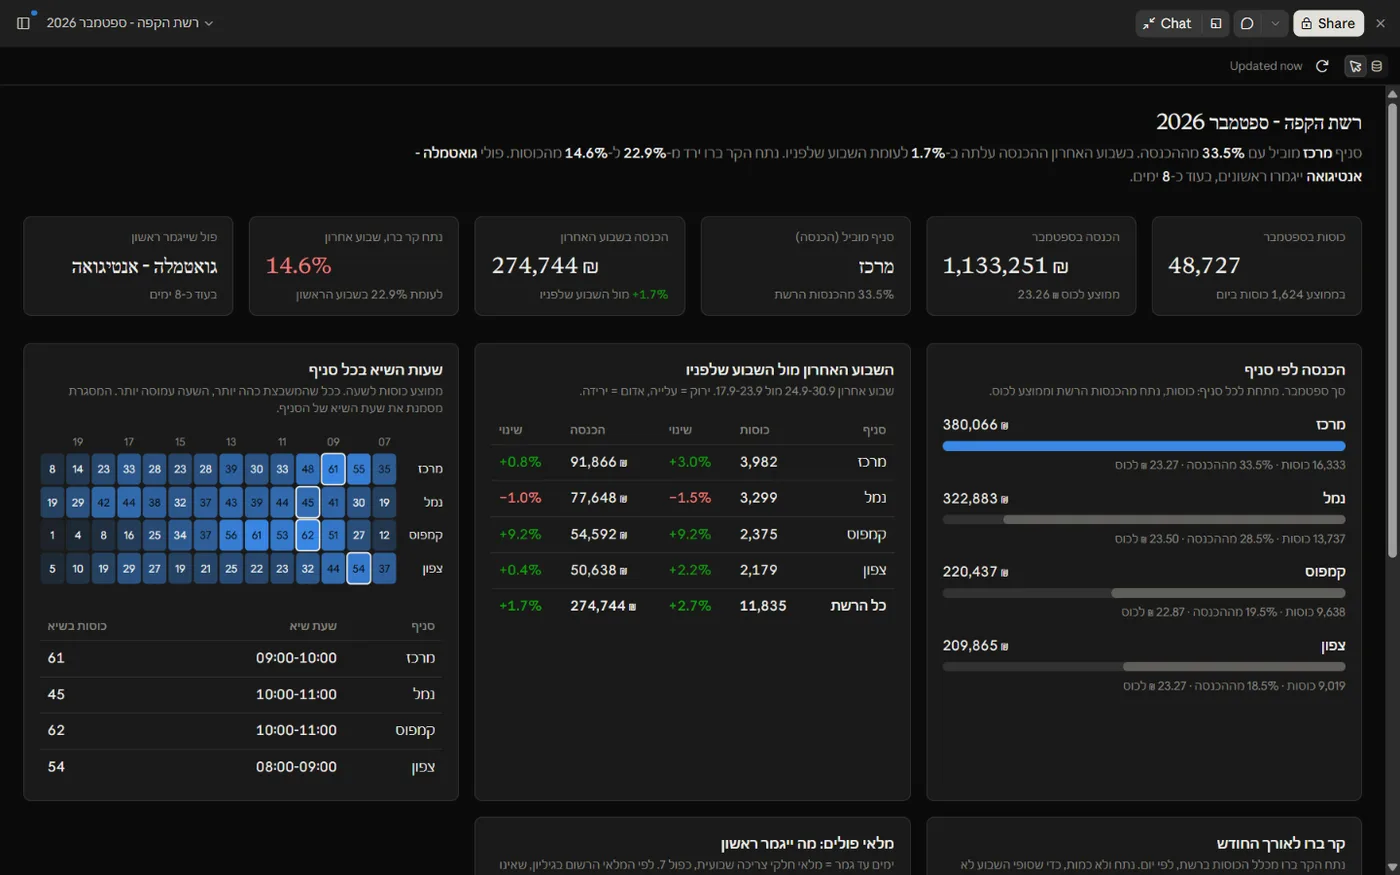
Task: Click the 209,865 revenue amount
Action: point(975,646)
